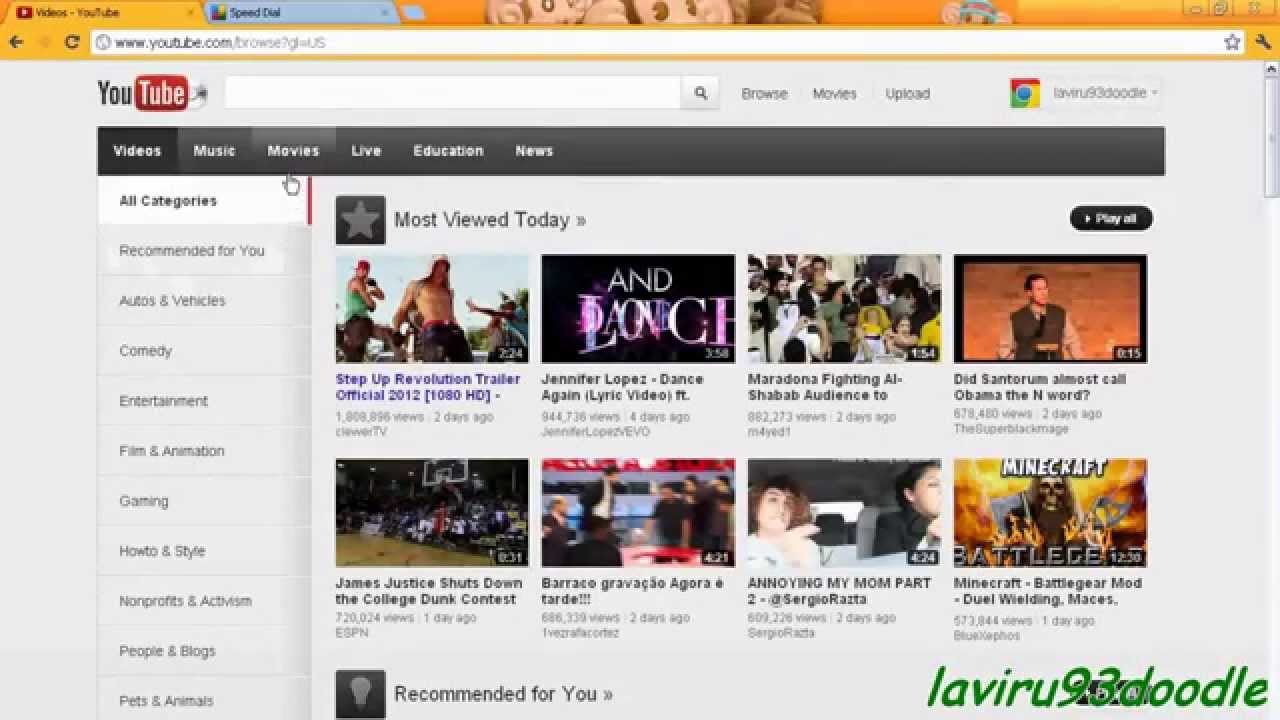Select the Videos navigation tab
This screenshot has height=720, width=1280.
(137, 151)
